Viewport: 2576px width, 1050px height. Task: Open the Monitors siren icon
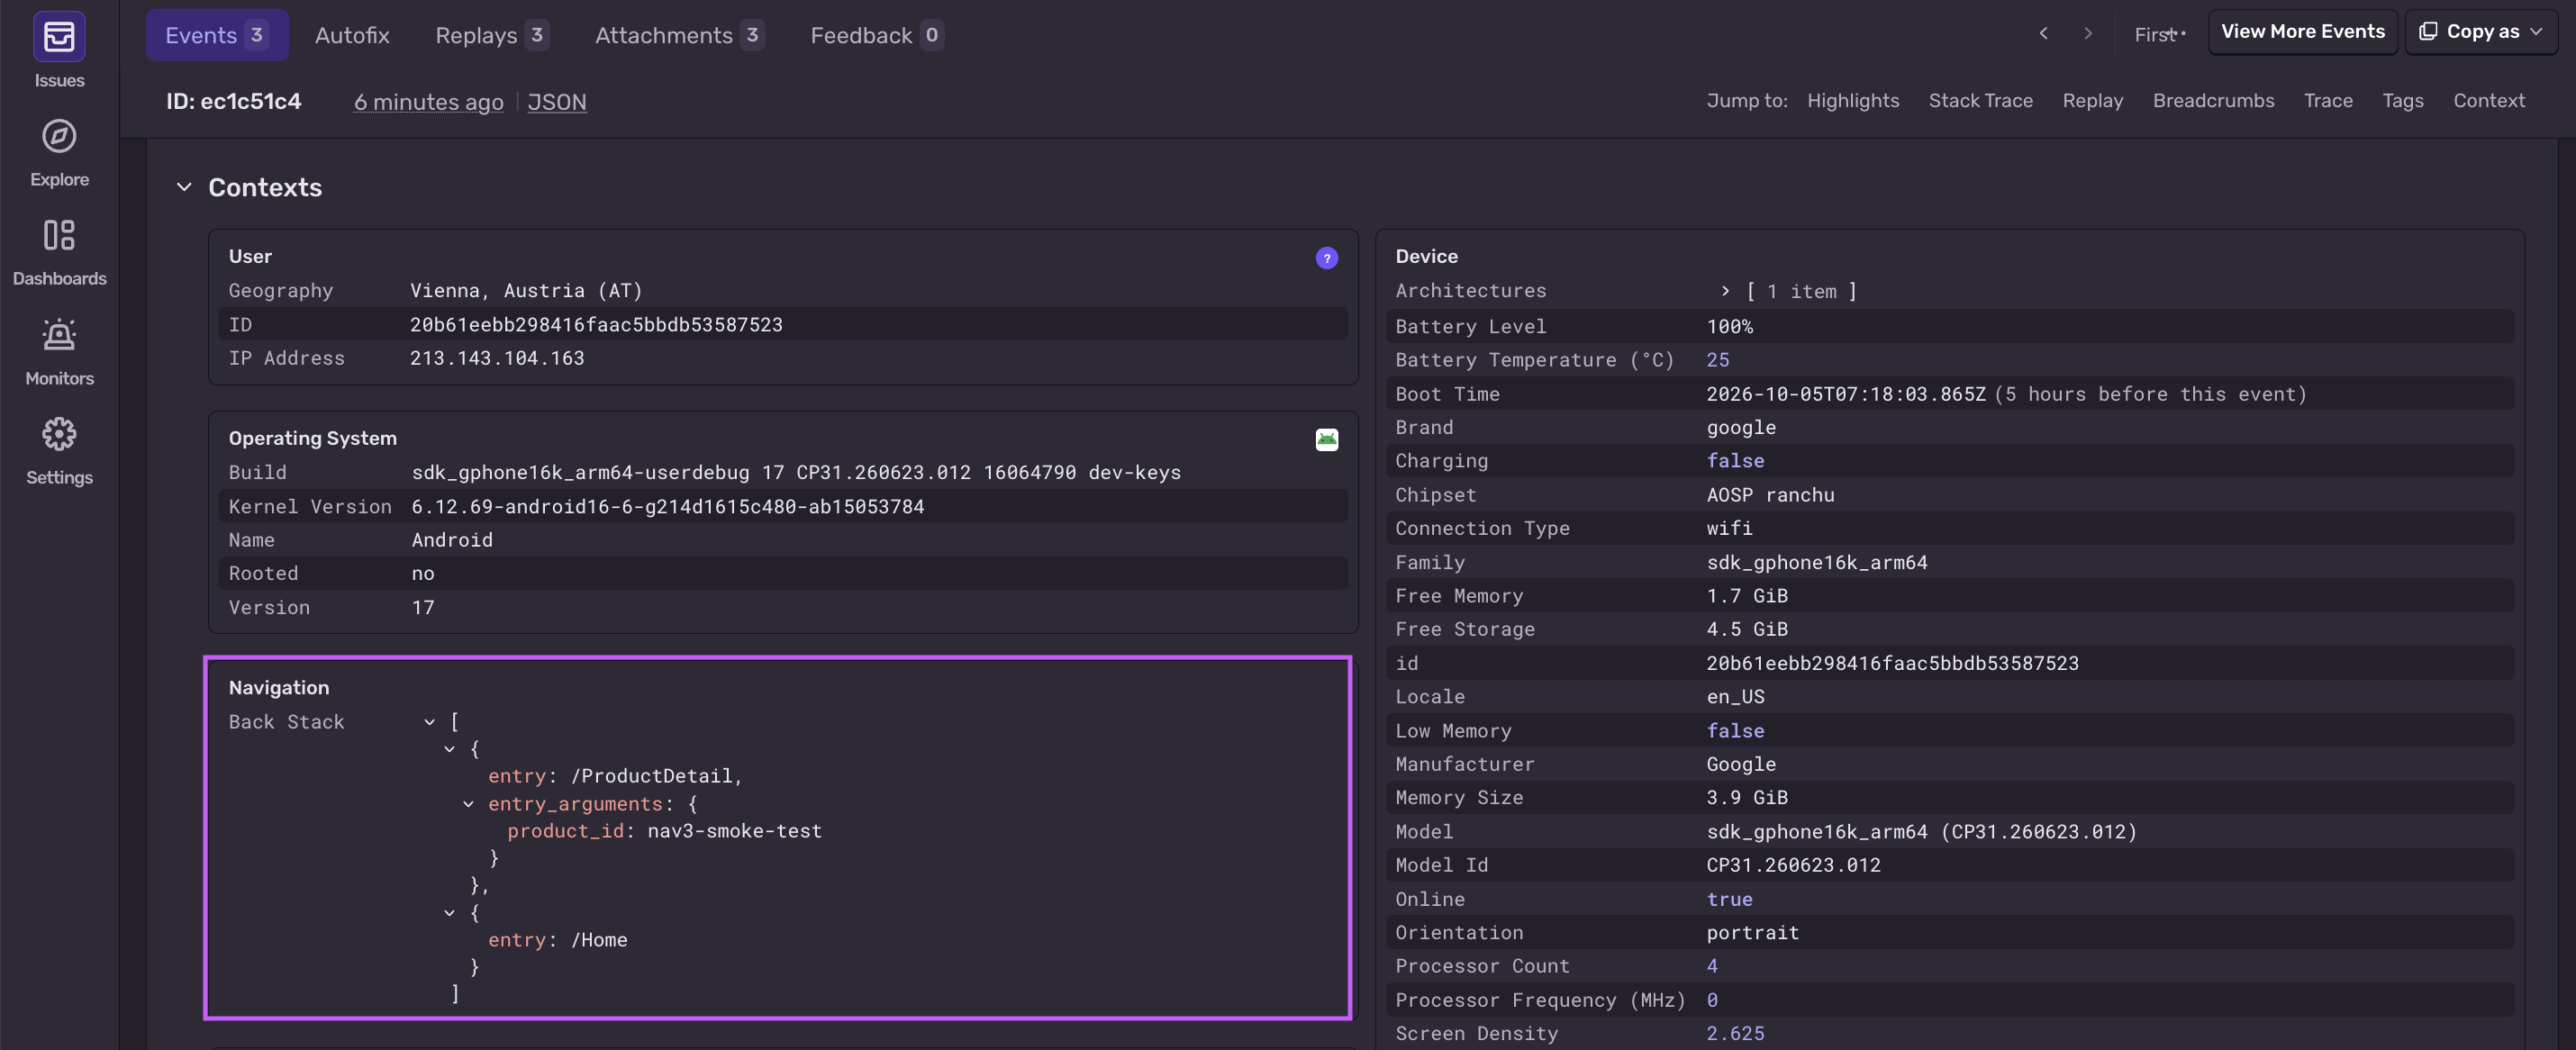[x=59, y=334]
